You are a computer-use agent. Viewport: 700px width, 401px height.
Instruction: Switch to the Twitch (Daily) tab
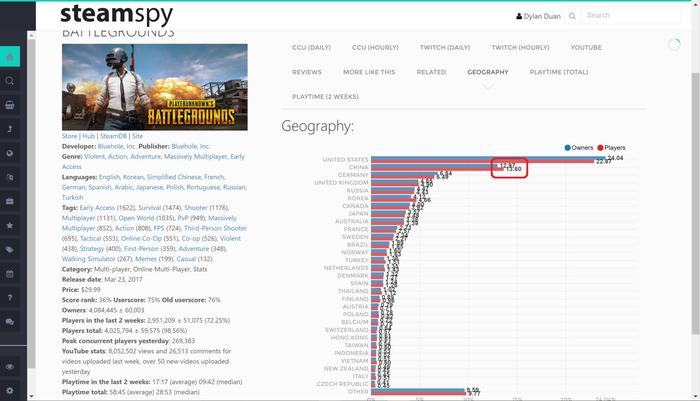point(445,47)
